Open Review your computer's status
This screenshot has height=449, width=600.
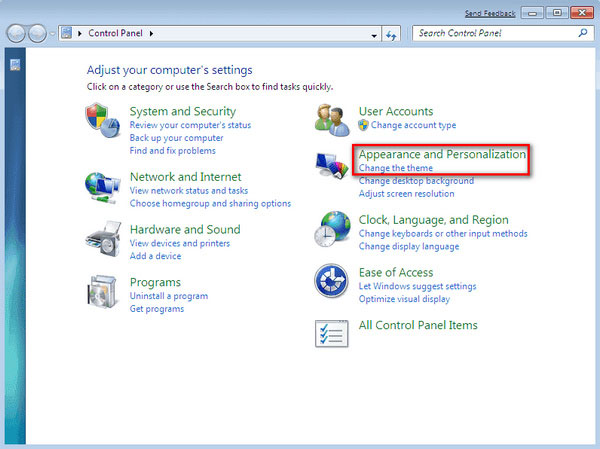190,125
